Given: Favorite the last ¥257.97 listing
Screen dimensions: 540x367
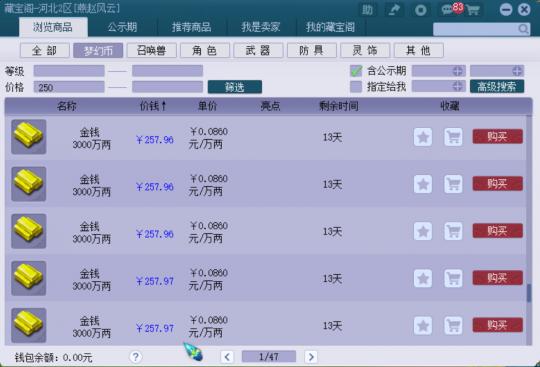Looking at the screenshot, I should click(423, 325).
